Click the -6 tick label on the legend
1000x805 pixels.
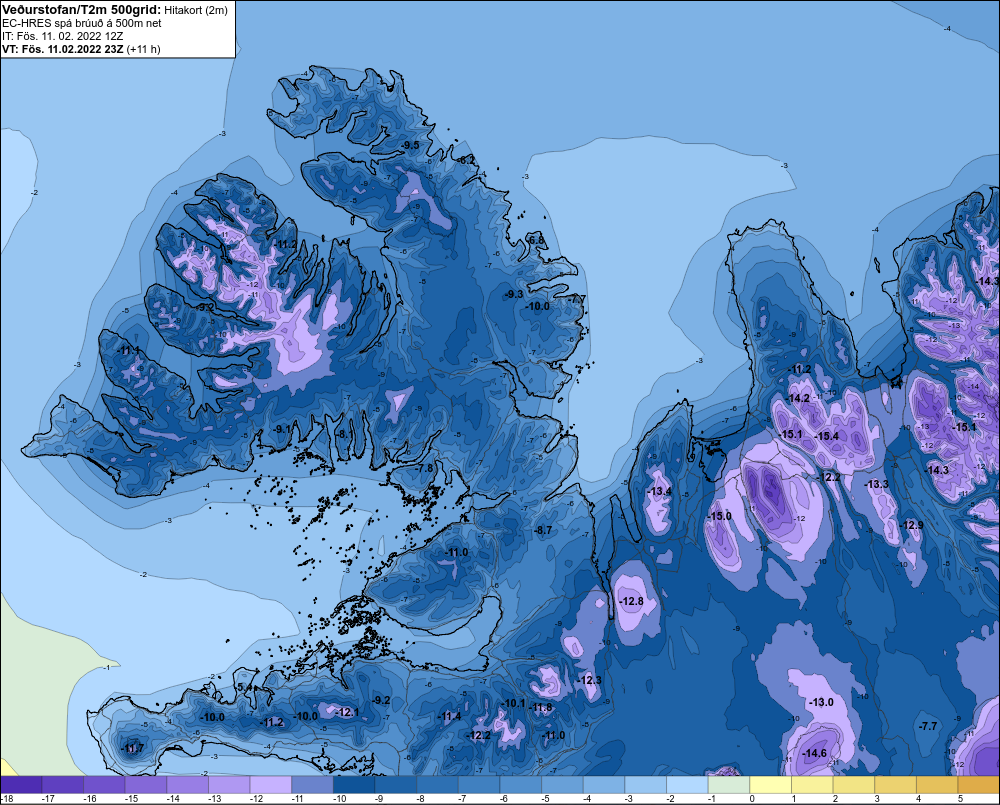click(x=504, y=799)
